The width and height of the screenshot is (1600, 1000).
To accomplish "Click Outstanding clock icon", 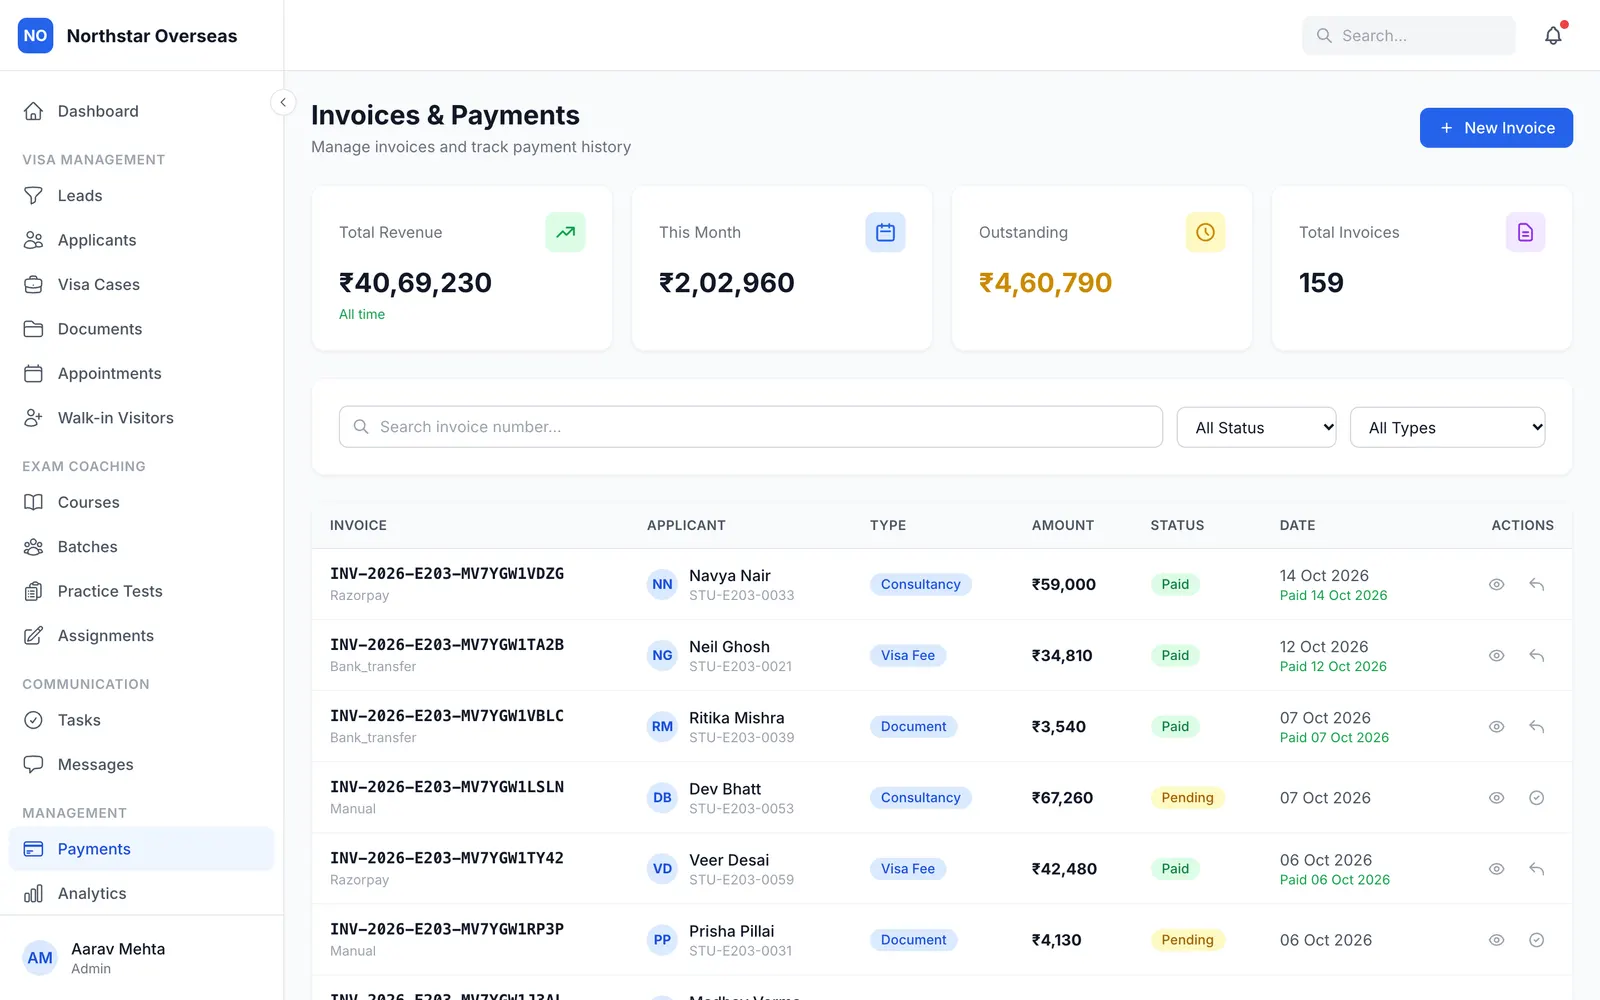I will tap(1205, 232).
